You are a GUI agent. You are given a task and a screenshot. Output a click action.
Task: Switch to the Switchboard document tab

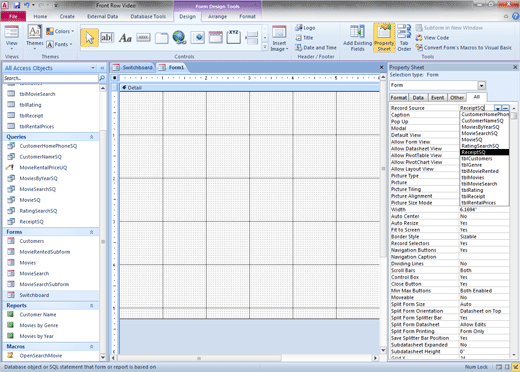tap(133, 68)
